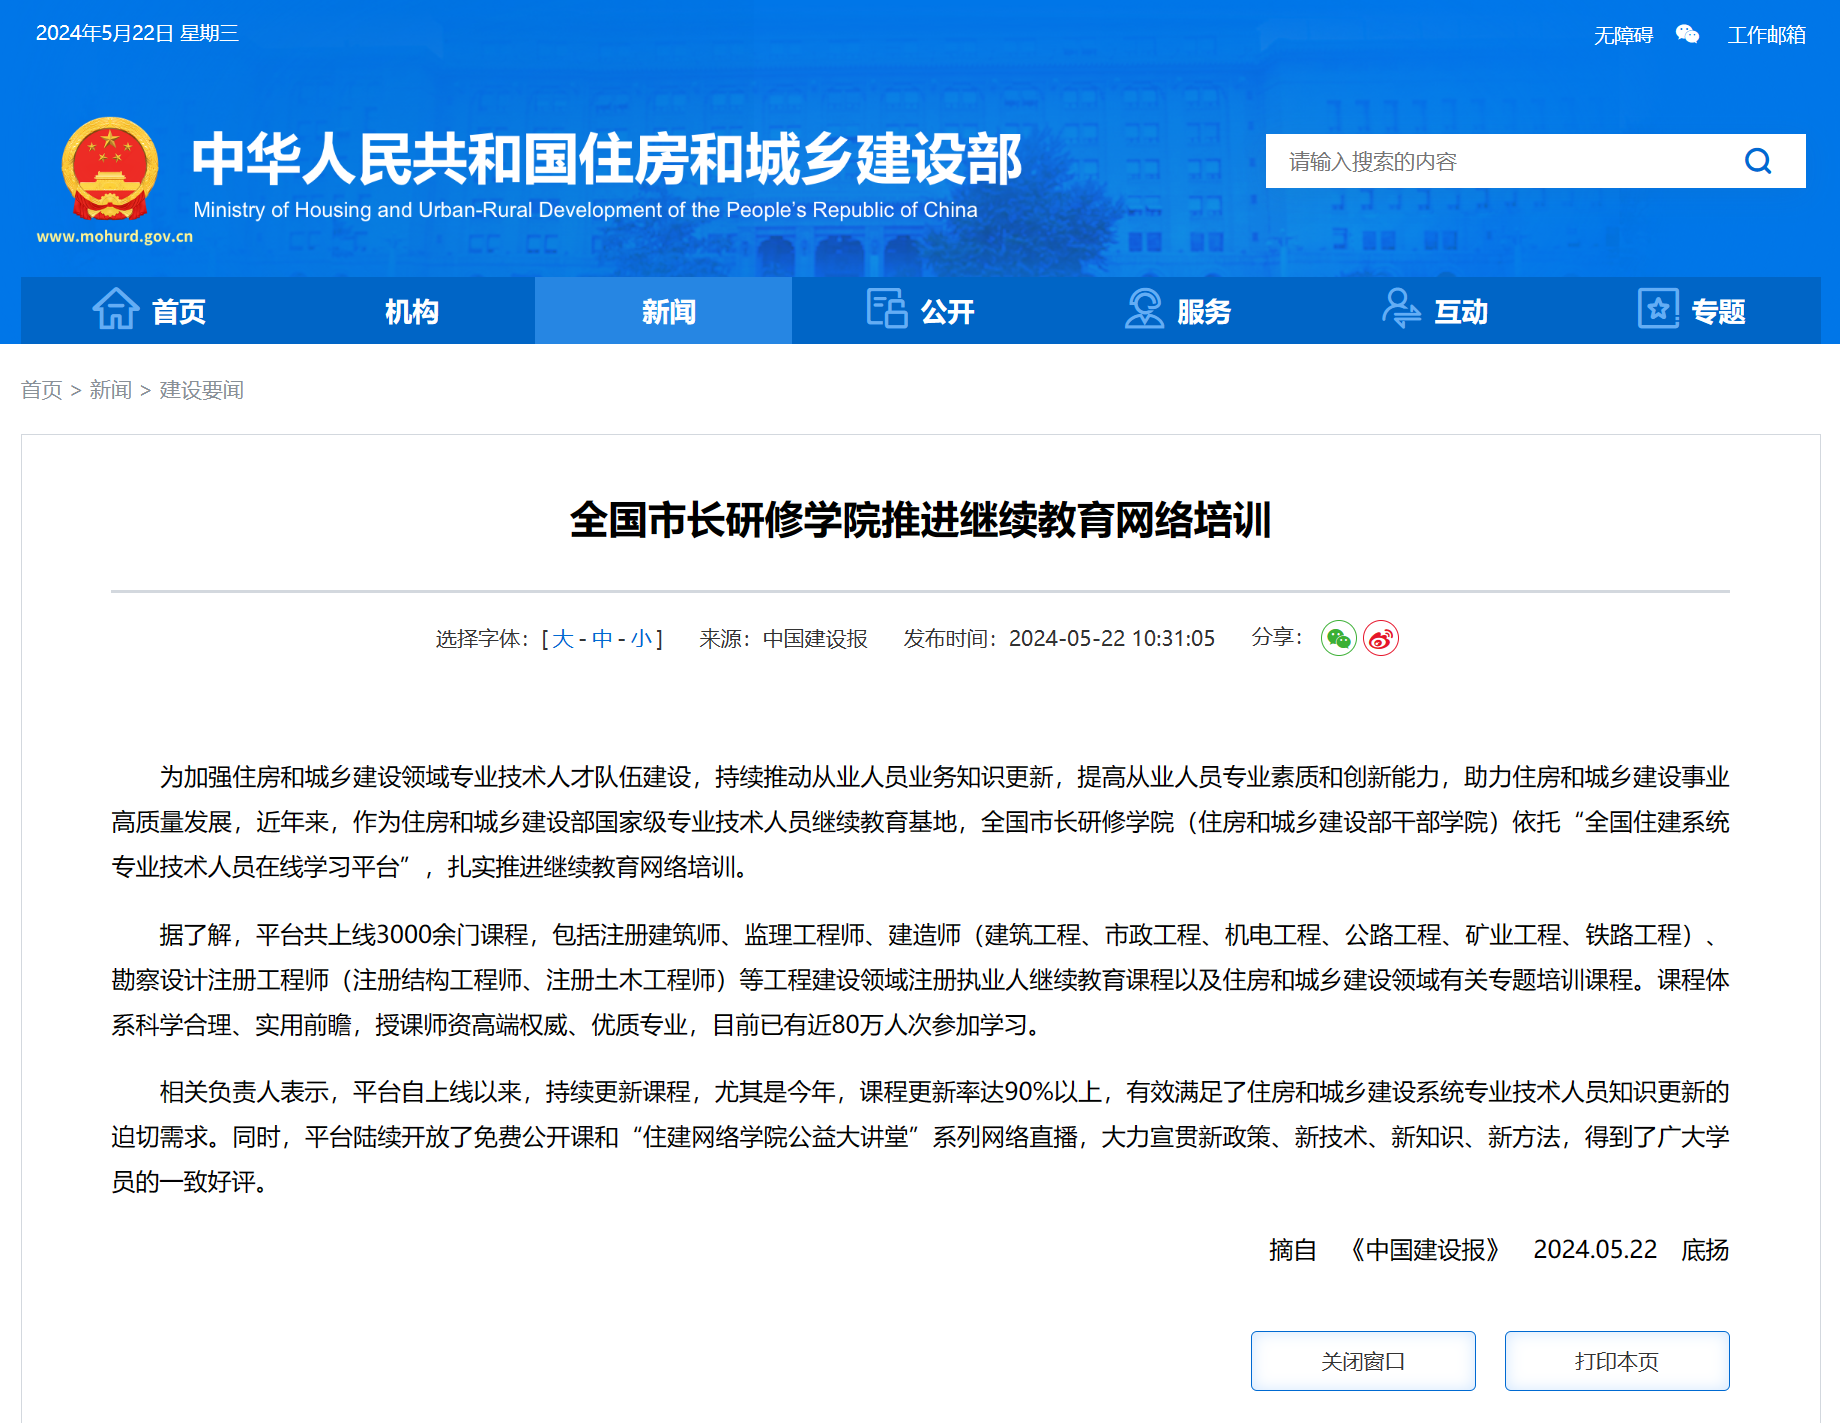Click the 互动 person icon
The height and width of the screenshot is (1423, 1840).
[1401, 309]
